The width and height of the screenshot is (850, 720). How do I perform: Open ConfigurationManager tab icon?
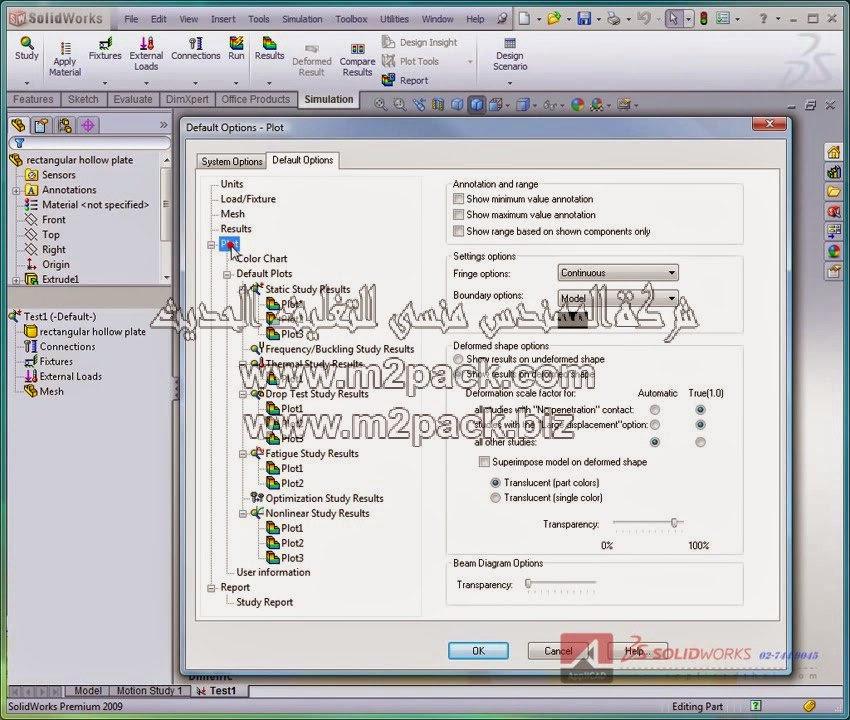[65, 126]
